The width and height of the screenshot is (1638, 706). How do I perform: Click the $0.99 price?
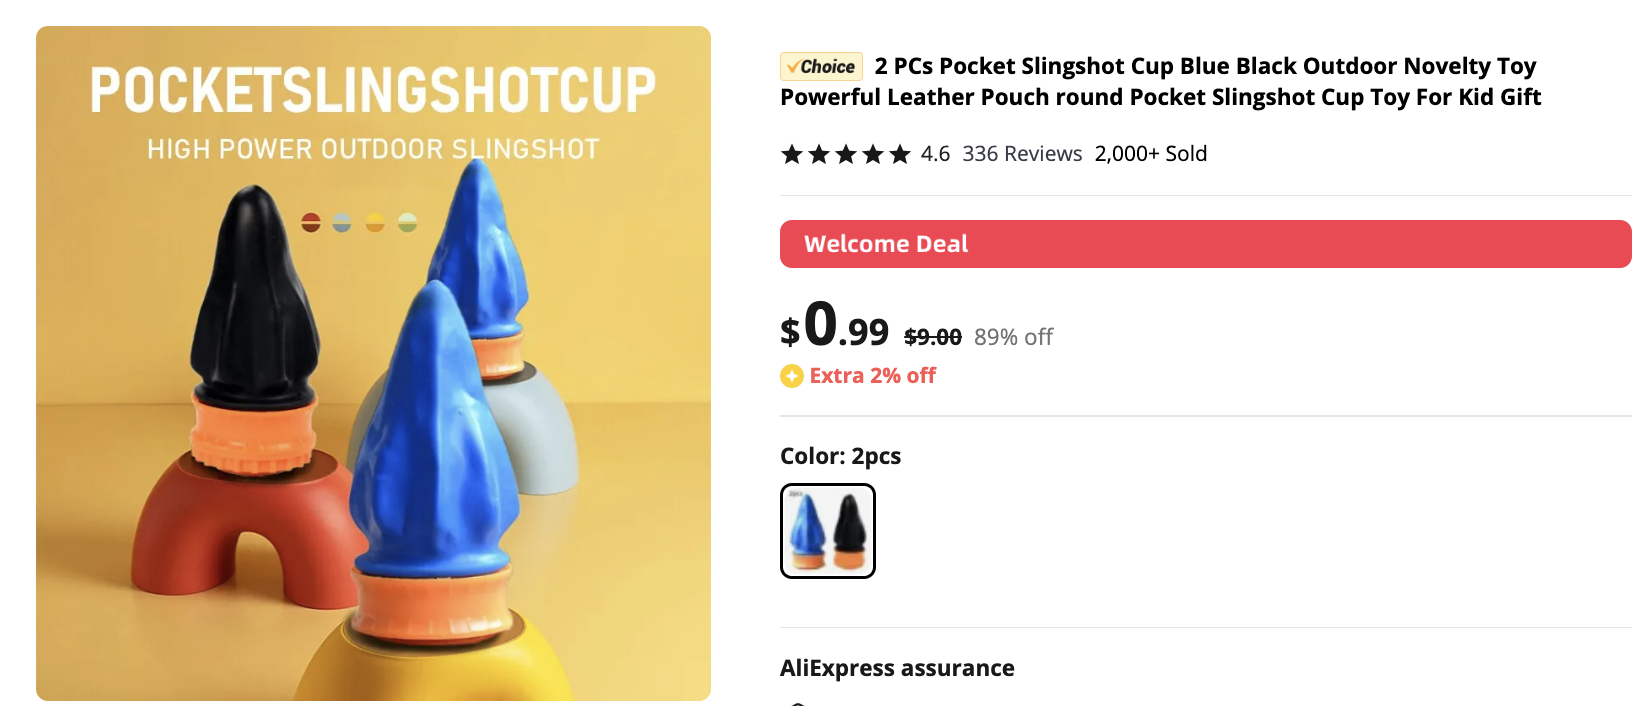[834, 325]
